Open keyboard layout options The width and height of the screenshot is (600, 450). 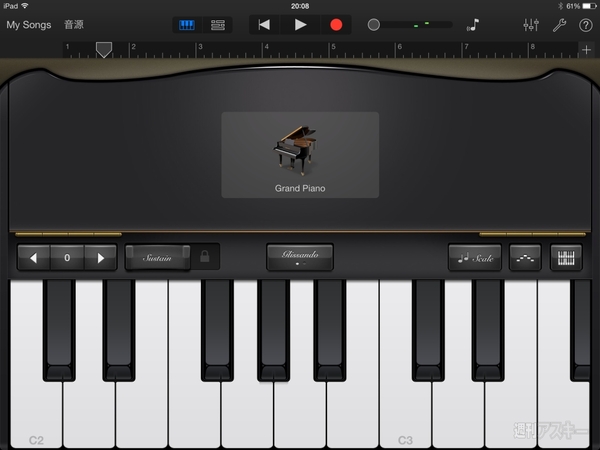(x=566, y=258)
